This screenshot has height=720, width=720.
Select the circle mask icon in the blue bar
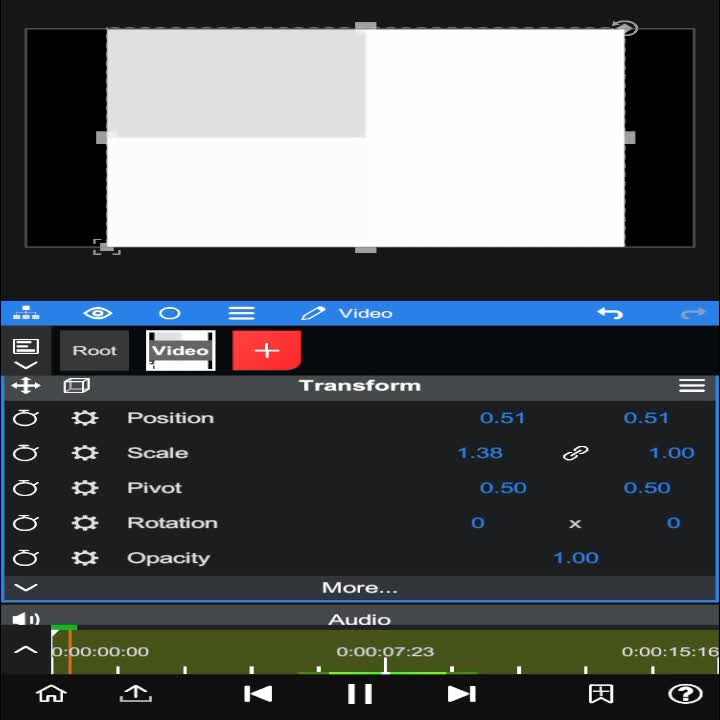[x=169, y=313]
